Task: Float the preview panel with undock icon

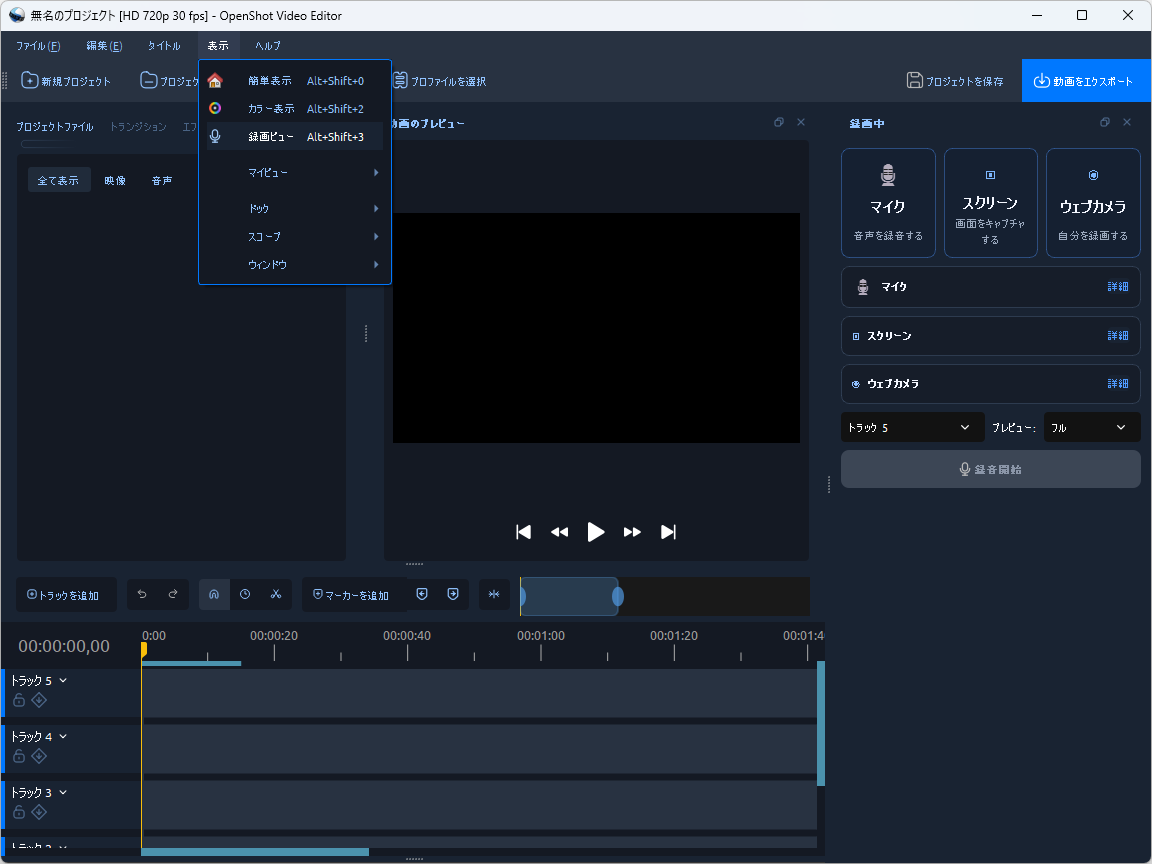Action: (x=779, y=123)
